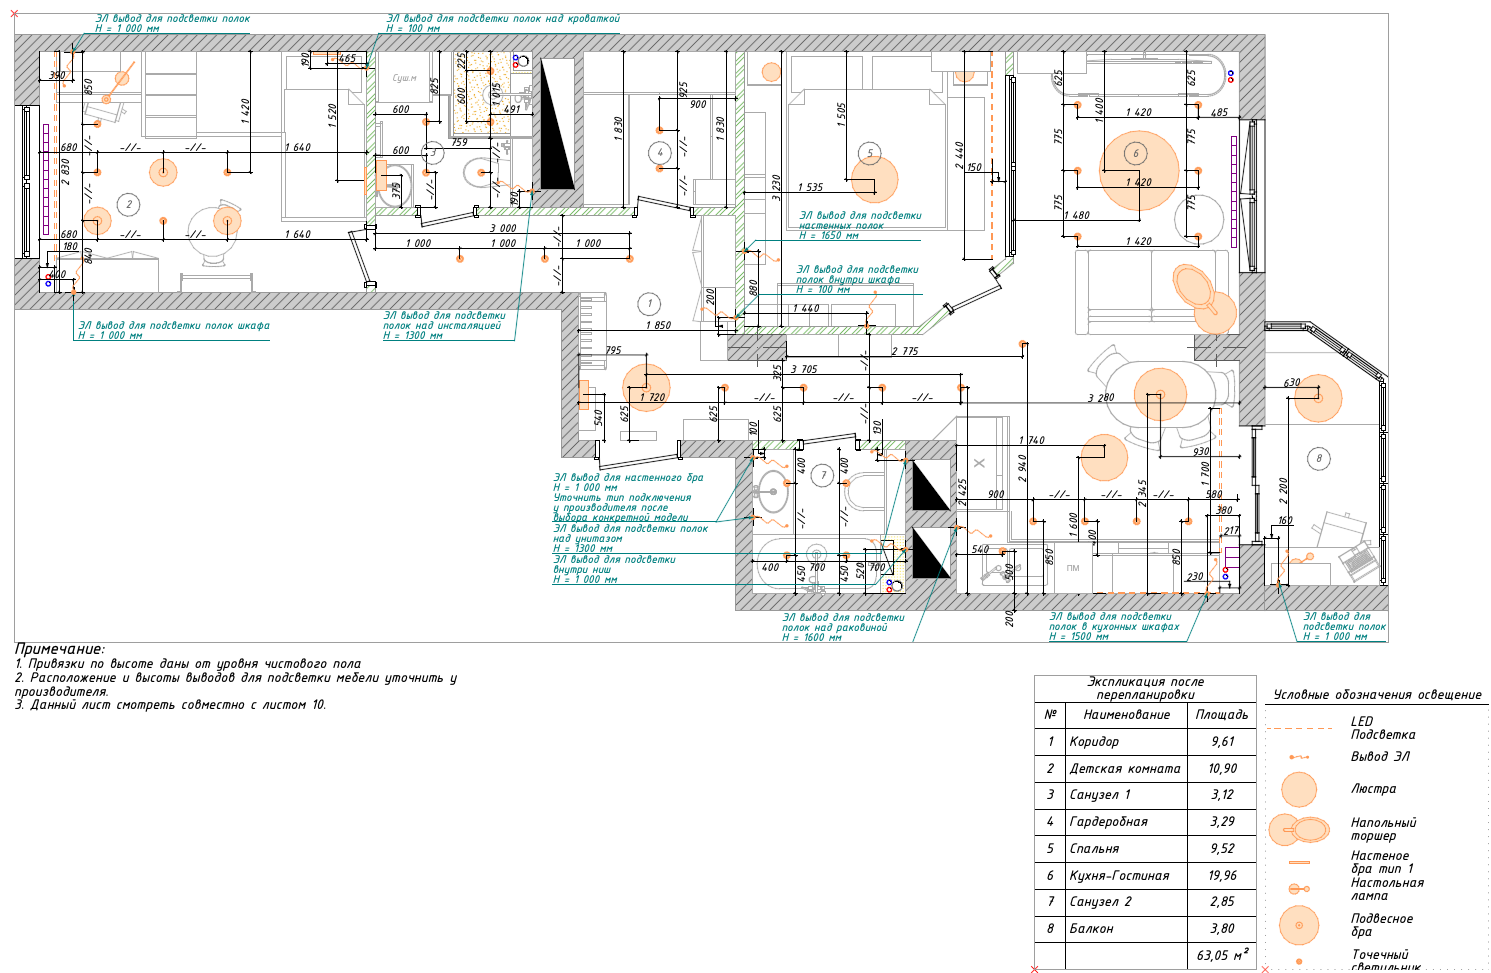Click the chandelier (Люстра) symbol in the legend
Viewport: 1491px width, 973px height.
click(x=1299, y=789)
